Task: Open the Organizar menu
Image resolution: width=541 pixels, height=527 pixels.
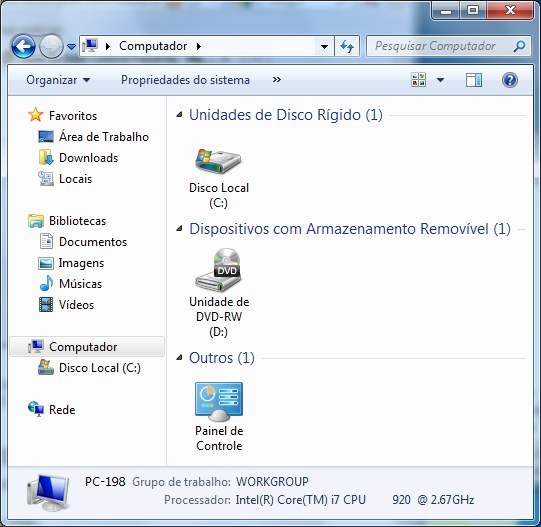Action: 58,80
